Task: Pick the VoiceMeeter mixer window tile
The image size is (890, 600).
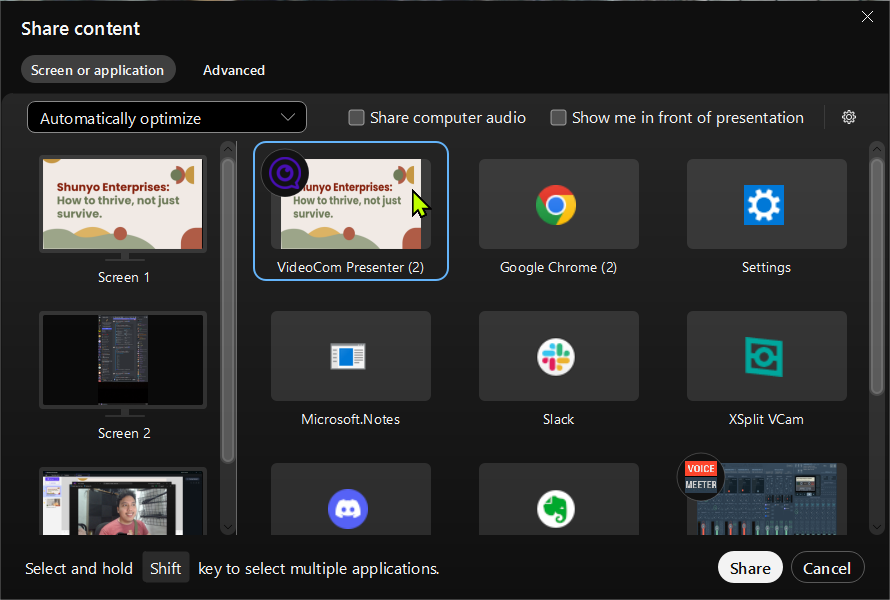Action: tap(766, 500)
